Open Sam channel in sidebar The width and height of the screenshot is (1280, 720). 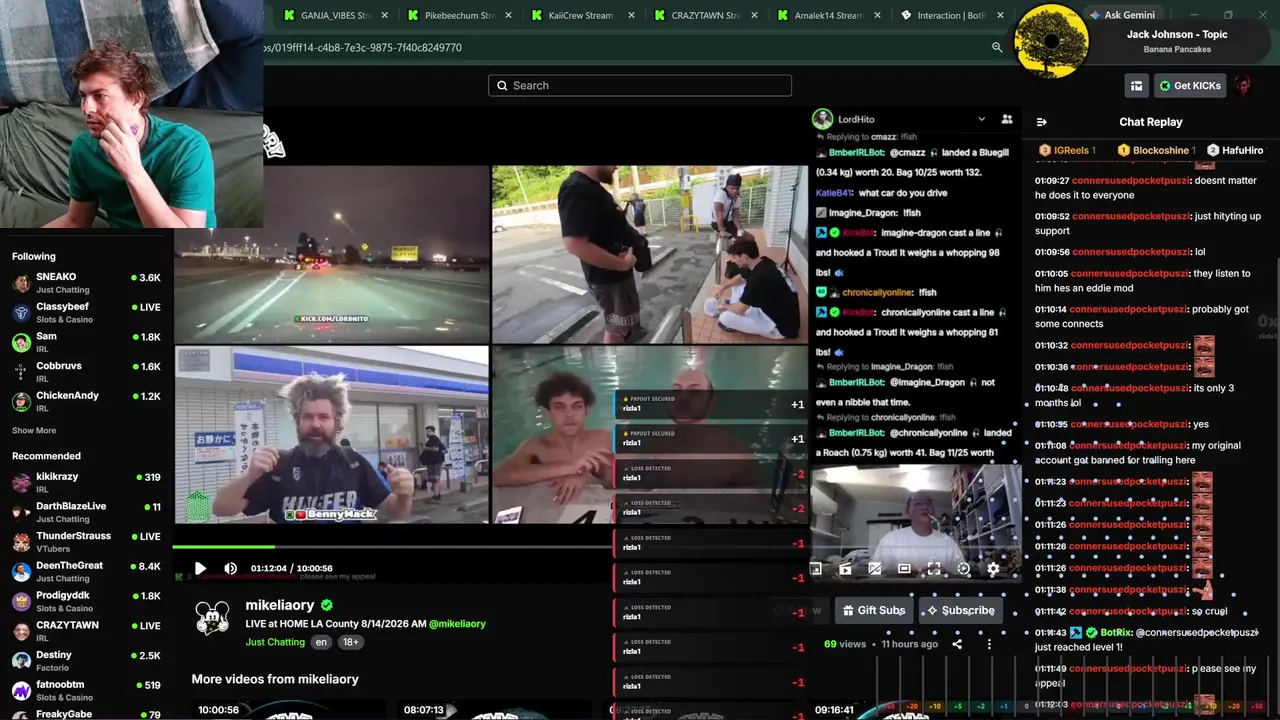click(86, 342)
